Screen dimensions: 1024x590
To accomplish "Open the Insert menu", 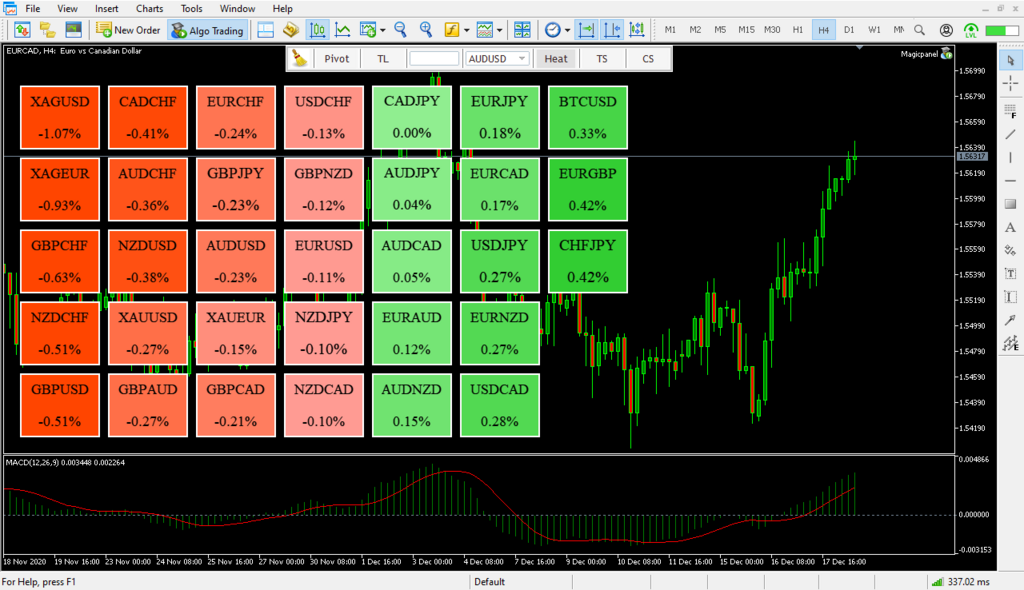I will point(106,8).
